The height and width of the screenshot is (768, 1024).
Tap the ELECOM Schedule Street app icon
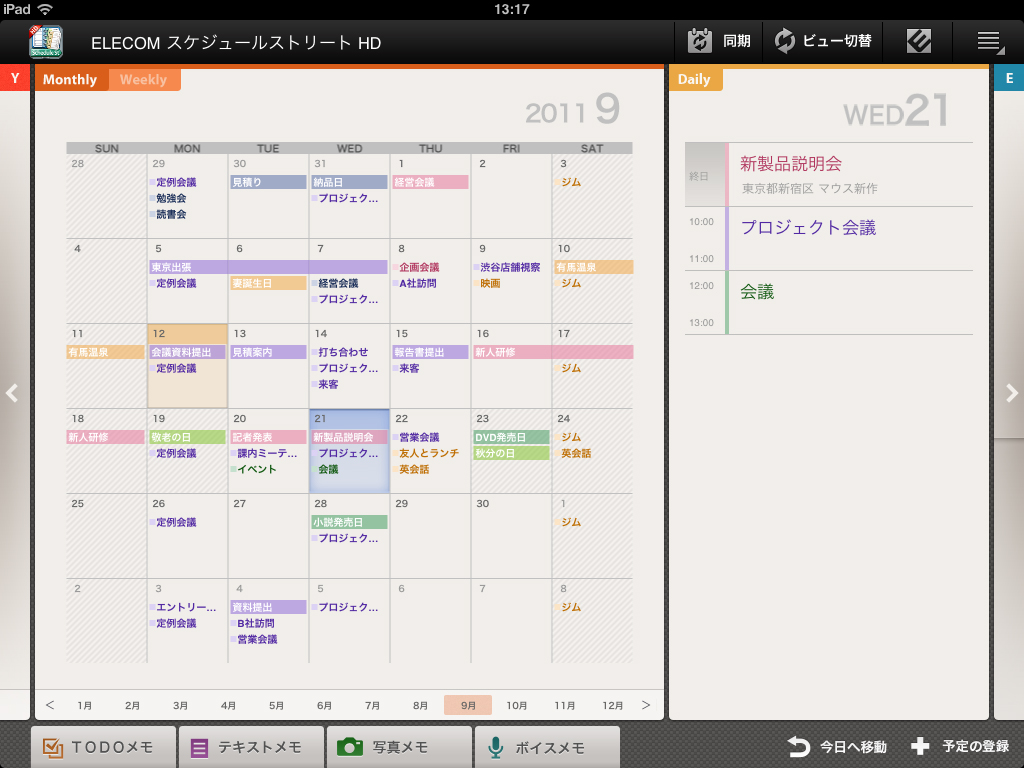pos(46,42)
